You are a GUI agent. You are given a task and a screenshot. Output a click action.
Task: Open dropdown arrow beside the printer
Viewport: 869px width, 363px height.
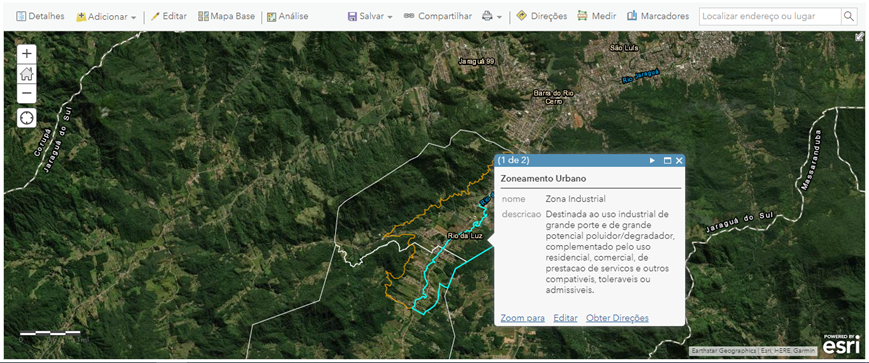tap(499, 17)
